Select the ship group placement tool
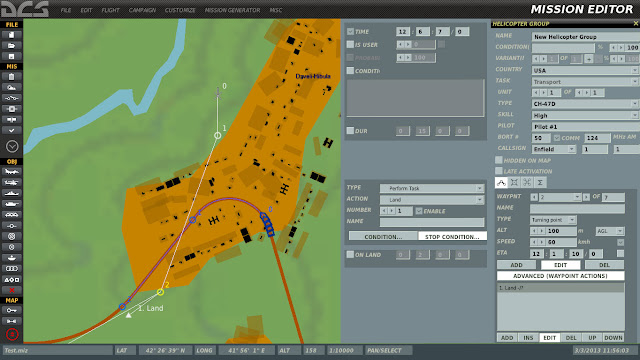 11,193
